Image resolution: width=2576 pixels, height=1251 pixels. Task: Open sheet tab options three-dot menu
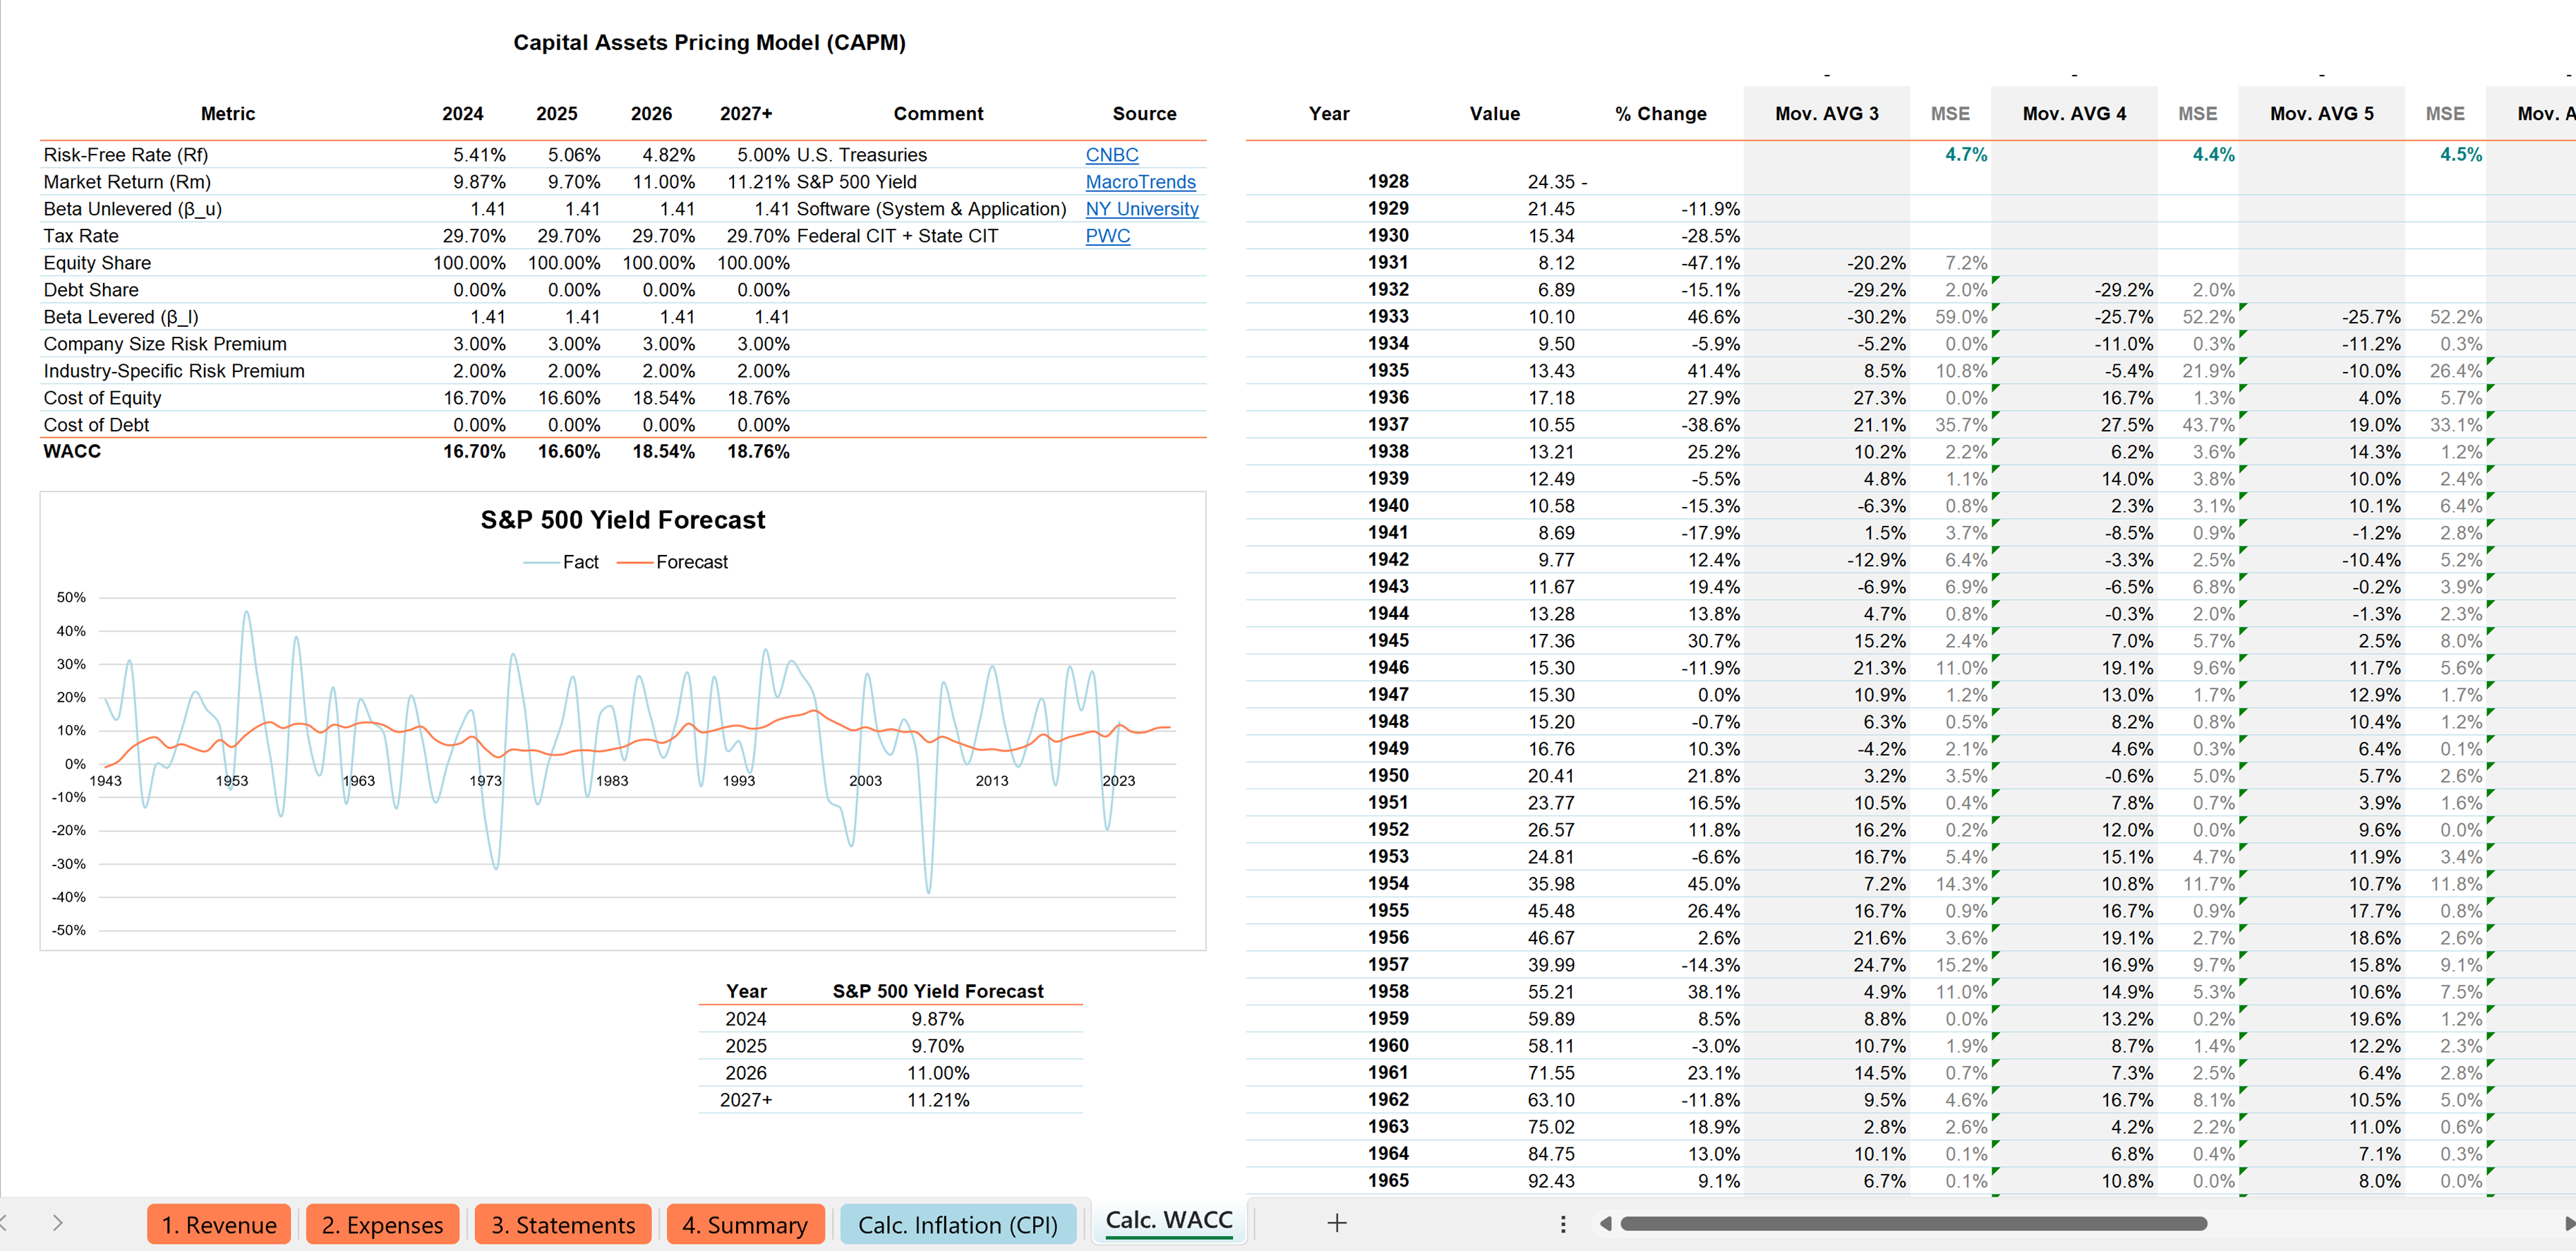[1563, 1224]
